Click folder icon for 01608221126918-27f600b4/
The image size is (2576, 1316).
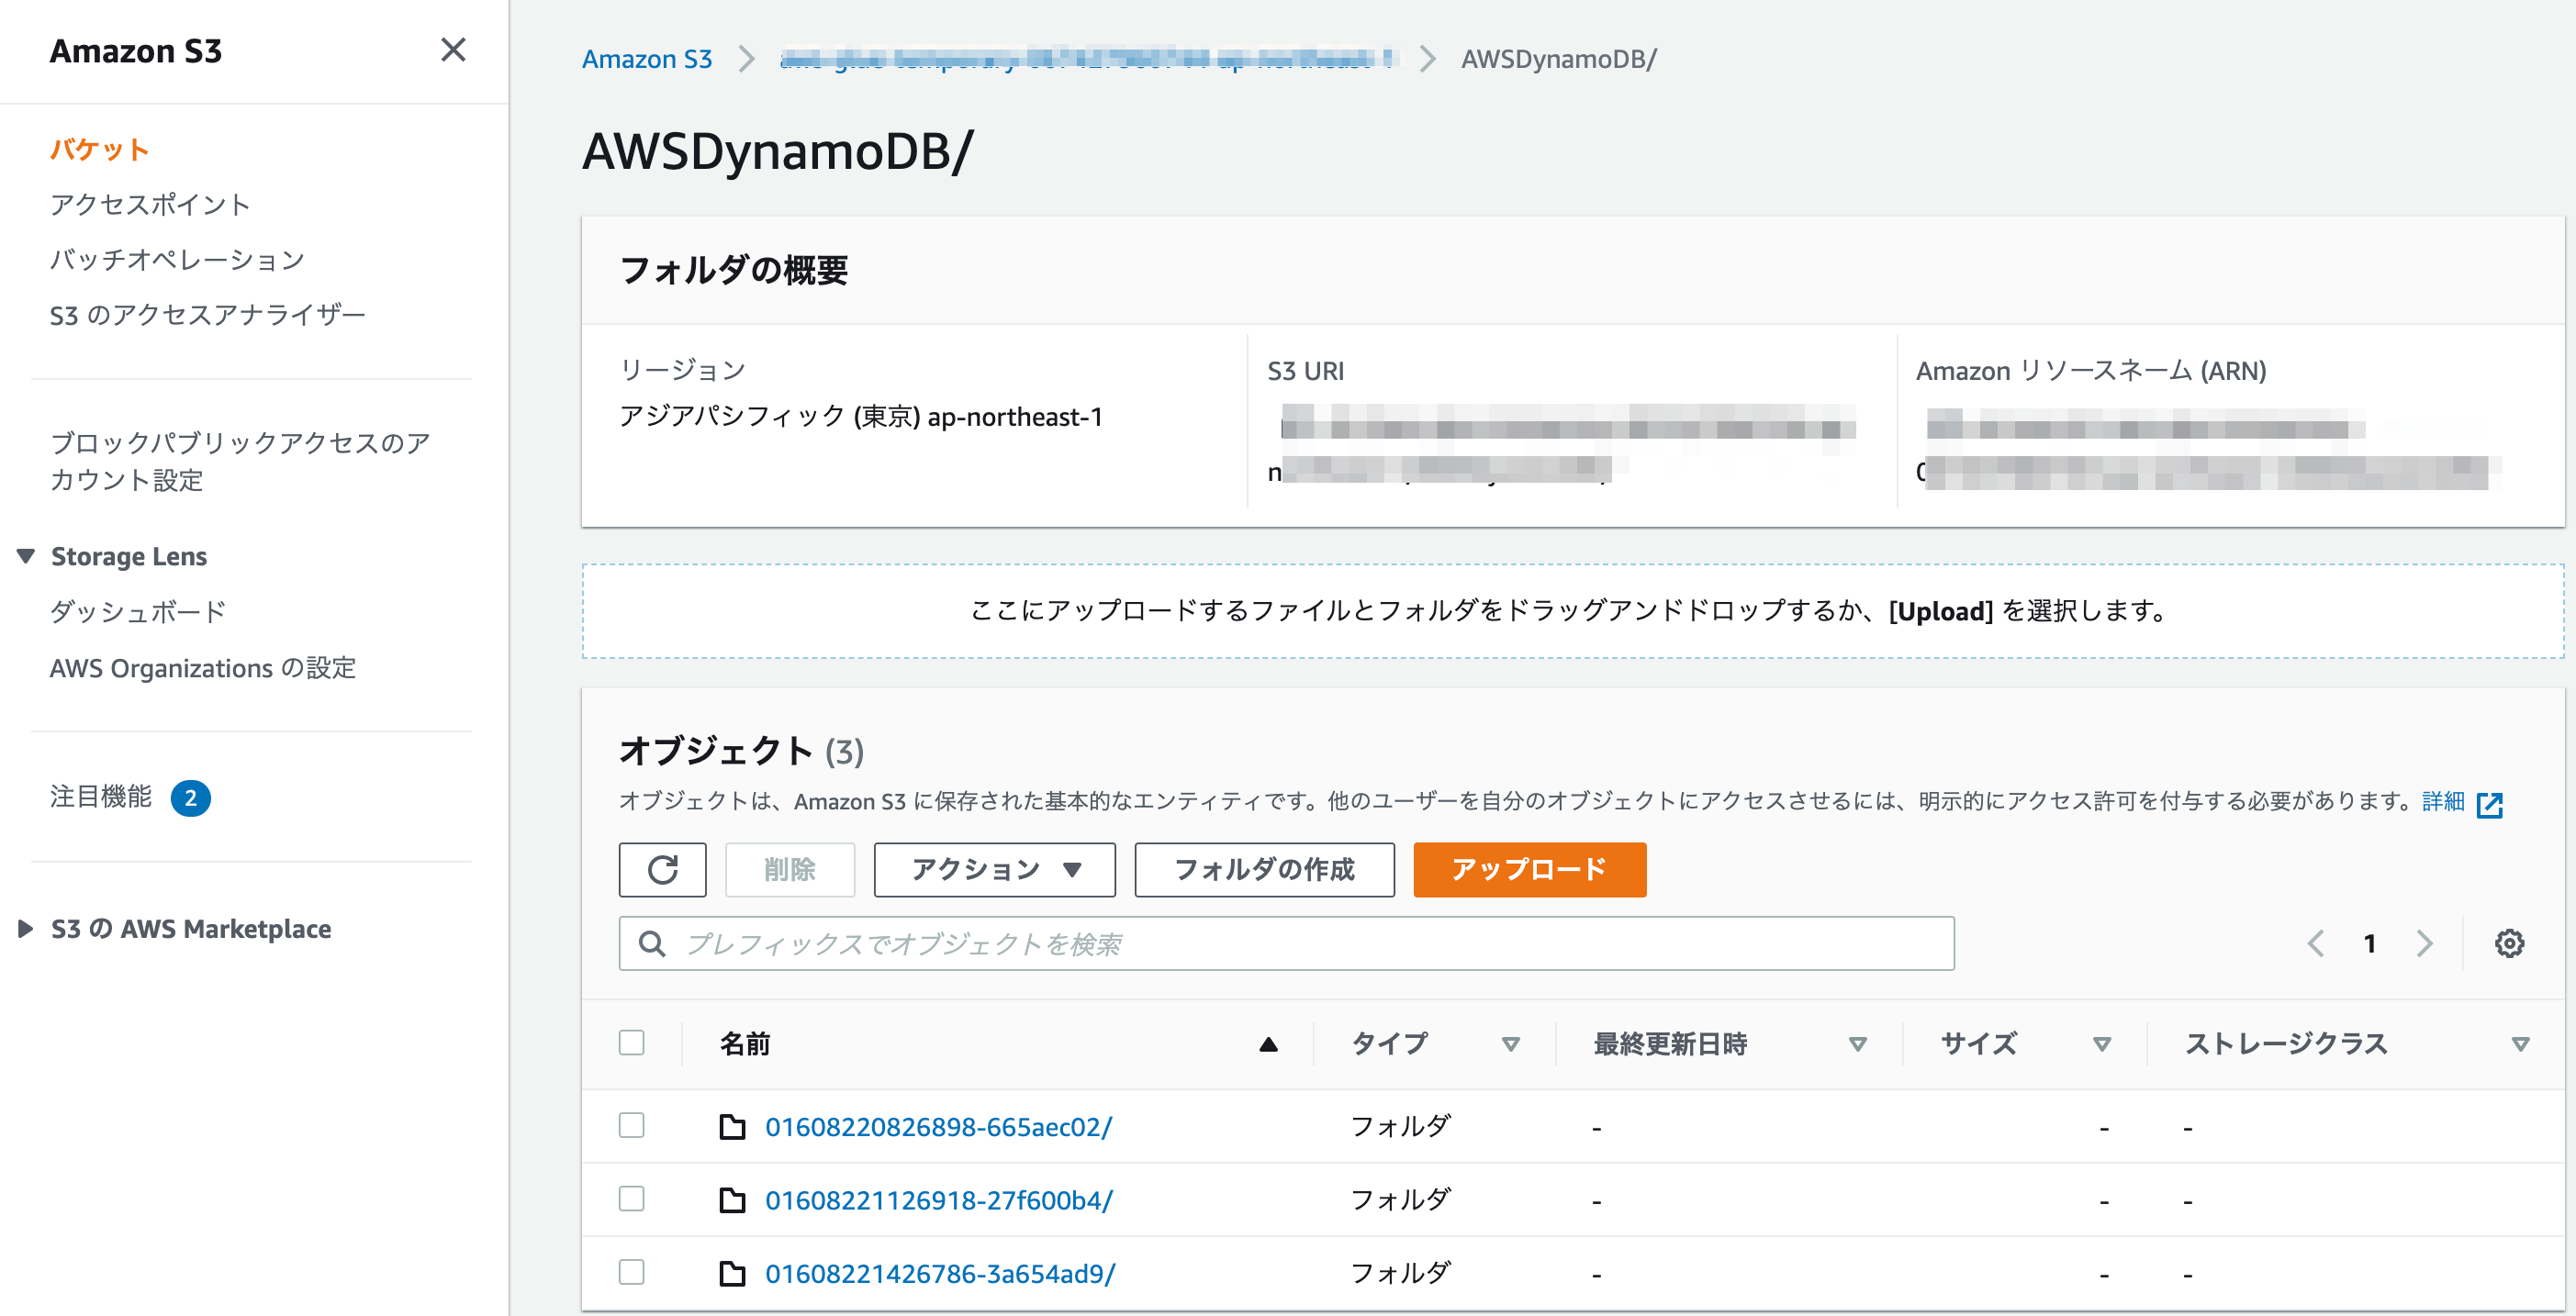pyautogui.click(x=733, y=1200)
